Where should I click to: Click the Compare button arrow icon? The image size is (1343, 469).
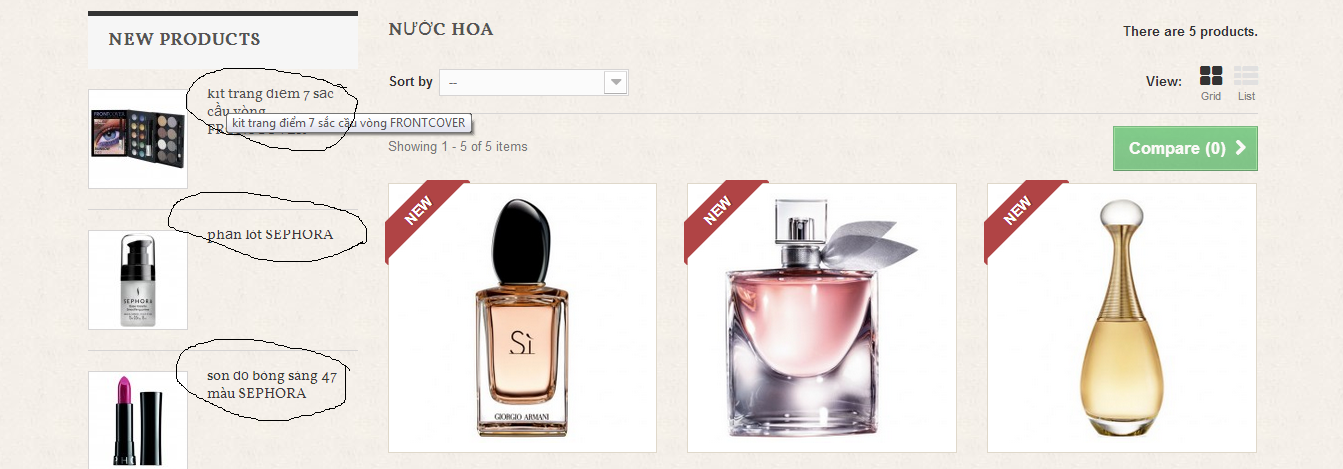tap(1241, 148)
